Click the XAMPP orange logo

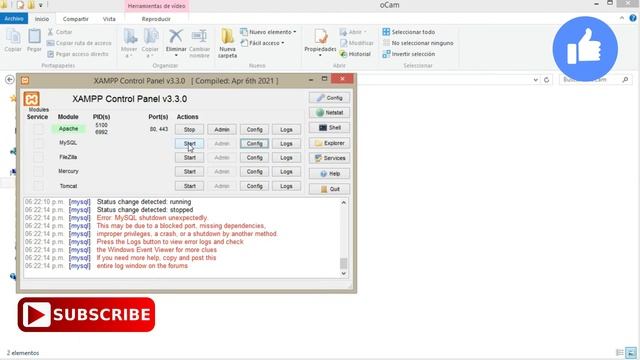point(31,99)
